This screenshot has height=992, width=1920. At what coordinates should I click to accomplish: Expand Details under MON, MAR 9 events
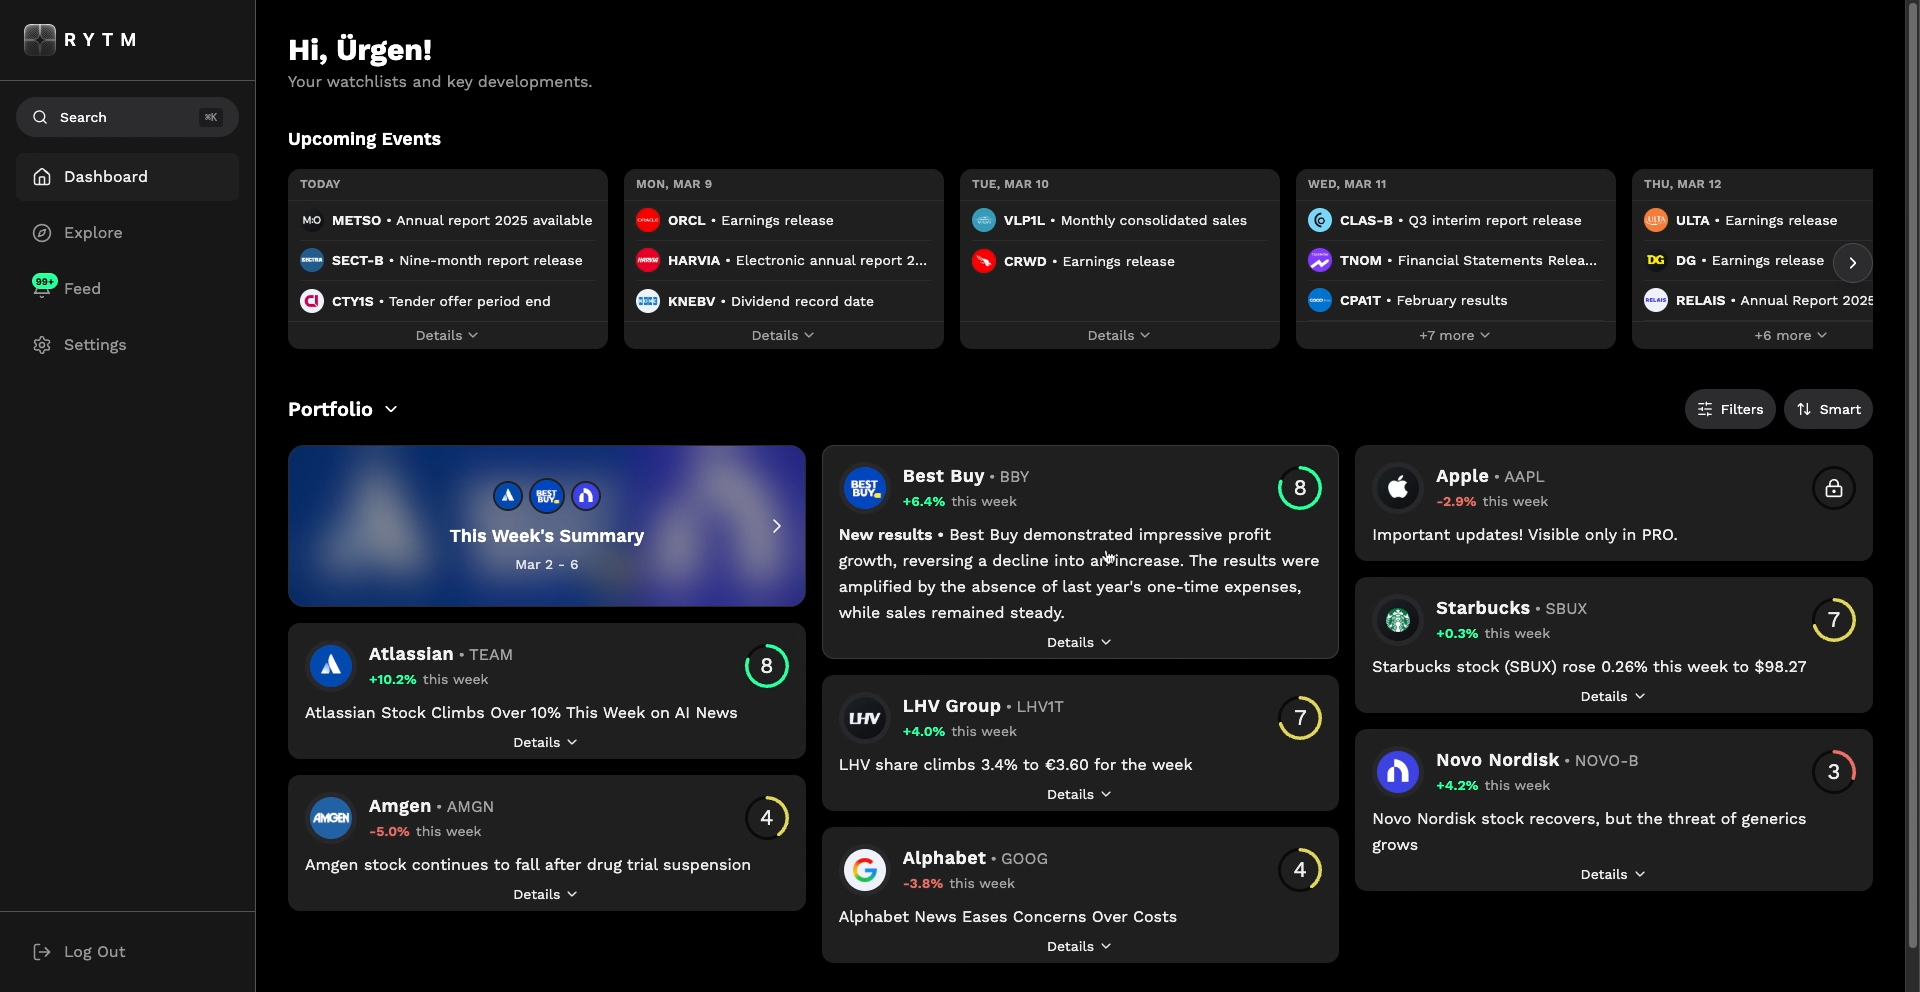(783, 335)
